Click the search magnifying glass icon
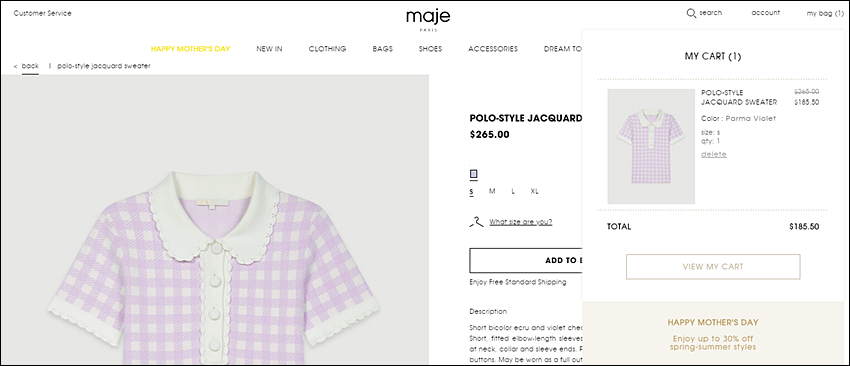Viewport: 850px width, 366px height. coord(691,13)
